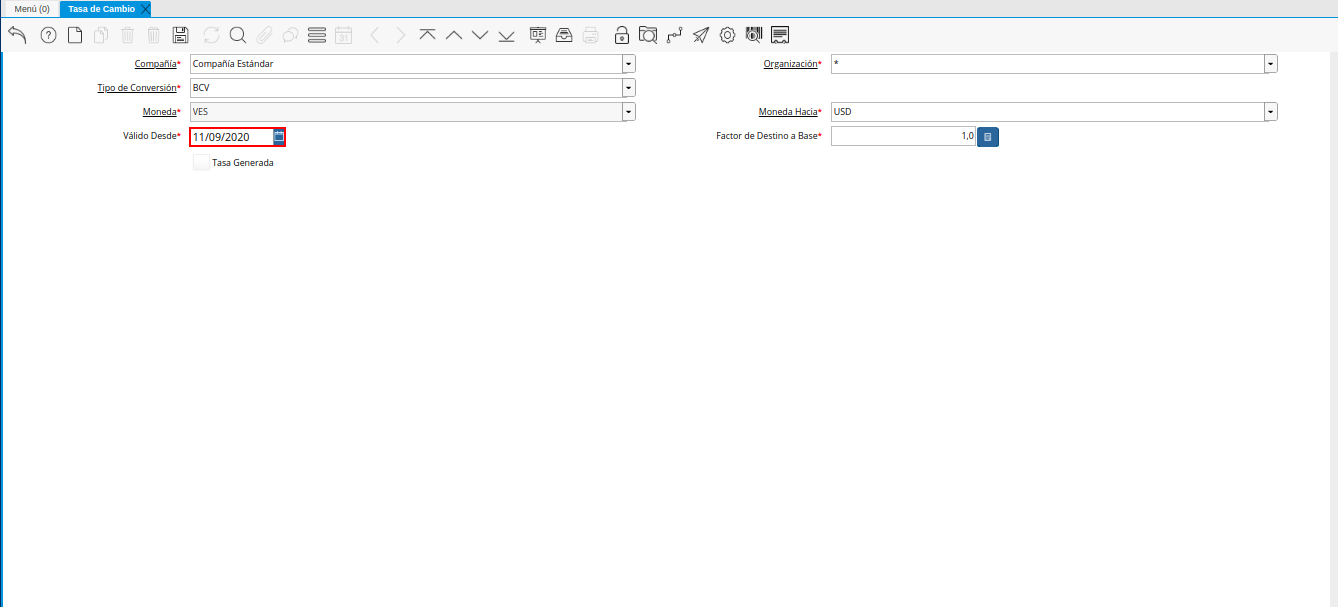Expand the Organización dropdown arrow
Viewport: 1338px width, 607px height.
(x=1271, y=64)
